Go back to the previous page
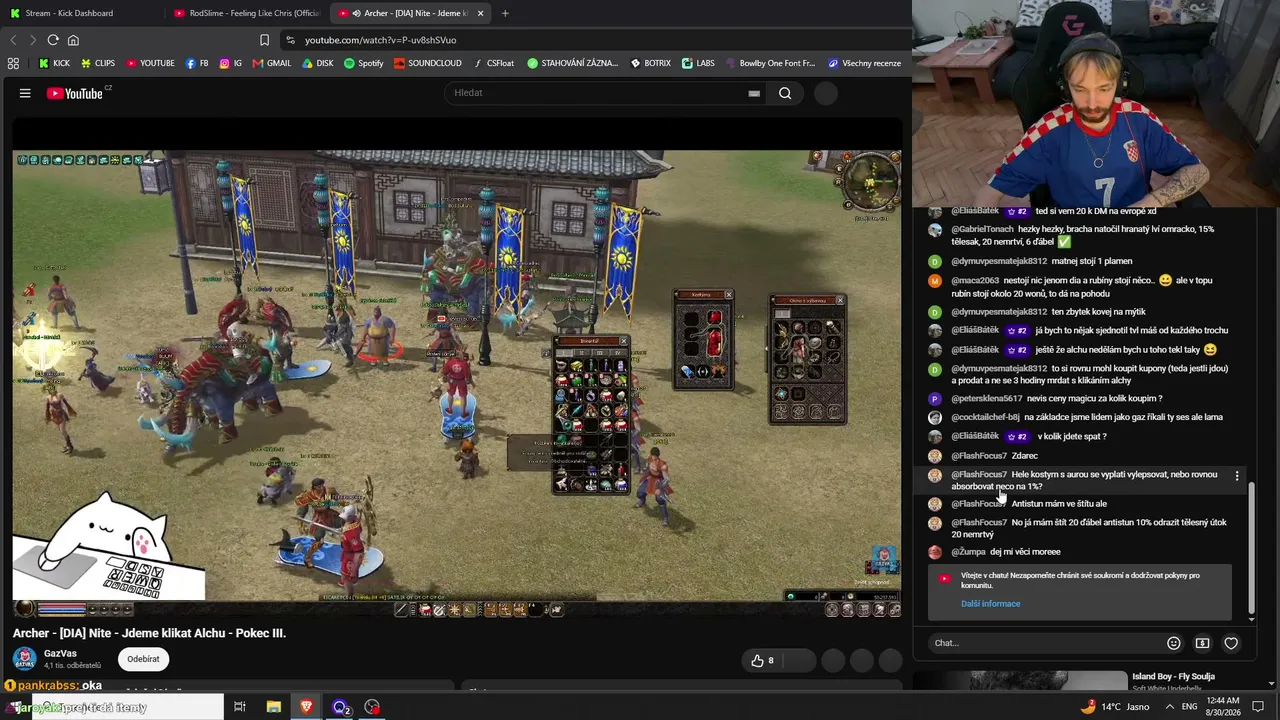This screenshot has width=1280, height=720. (x=13, y=40)
